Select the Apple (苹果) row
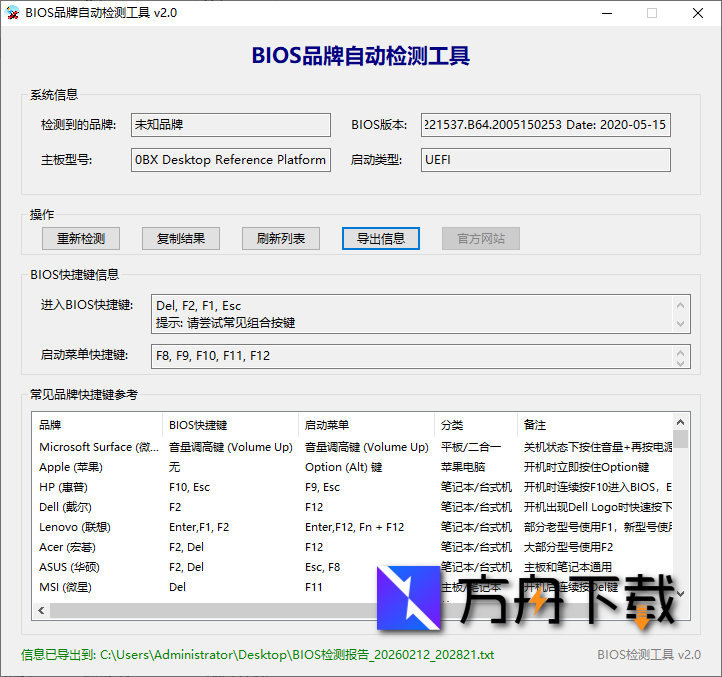The width and height of the screenshot is (722, 677). pos(352,467)
